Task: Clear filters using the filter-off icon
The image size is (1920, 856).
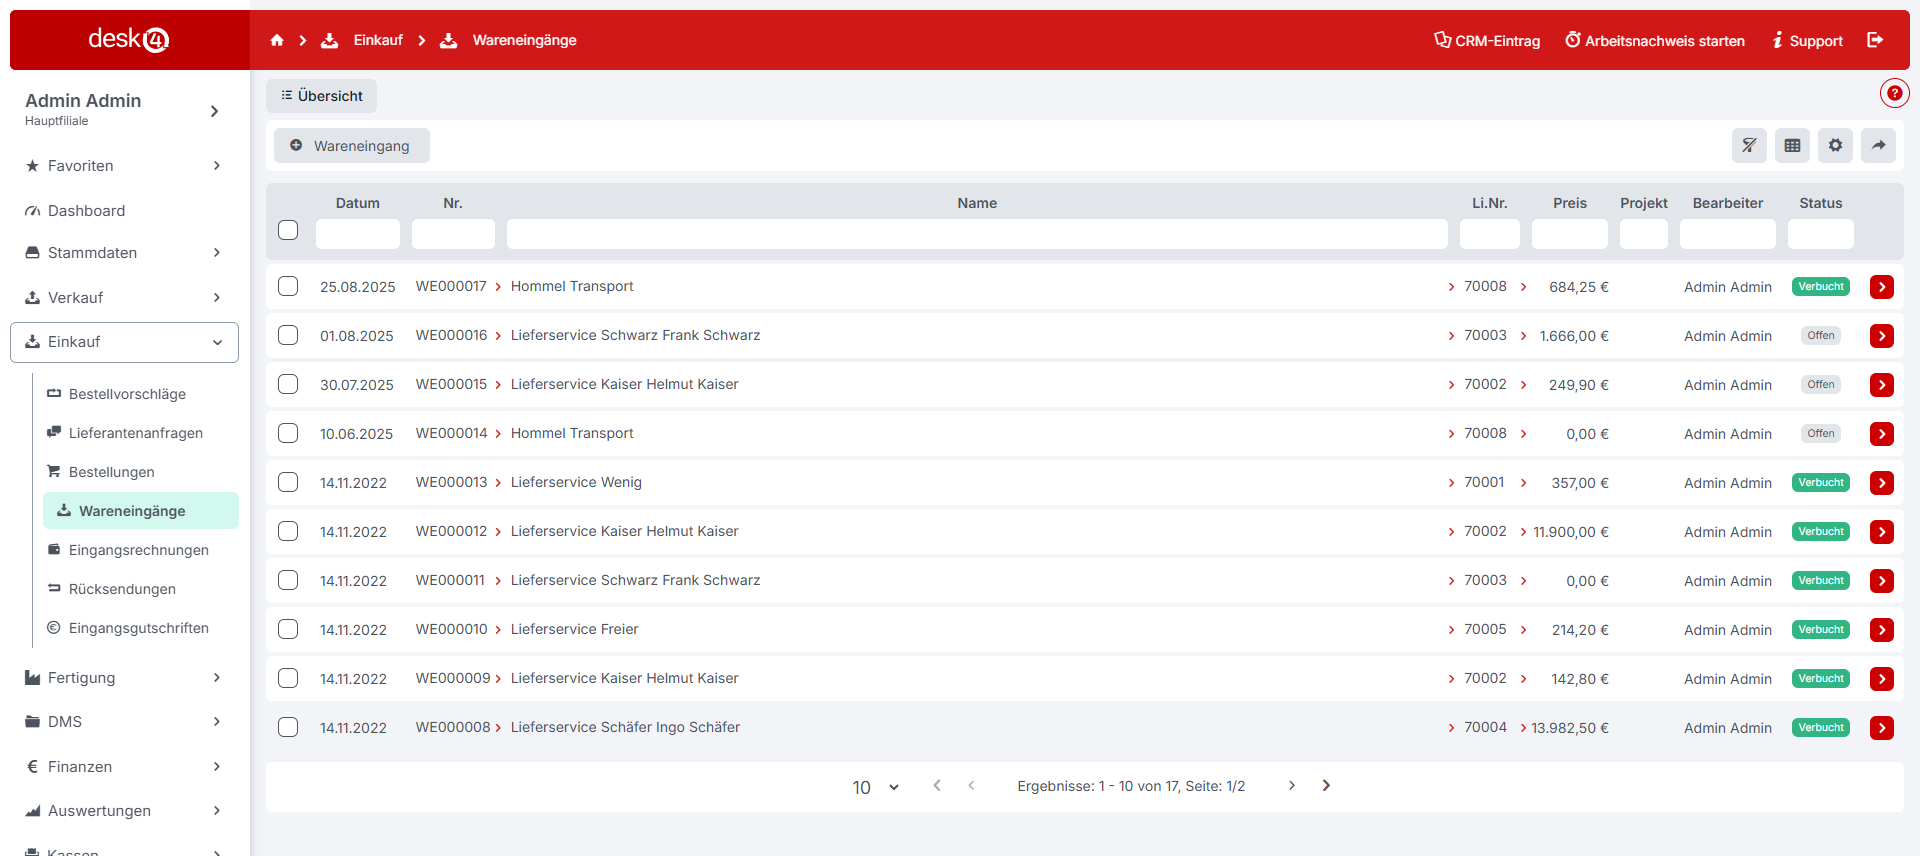Action: [x=1749, y=145]
